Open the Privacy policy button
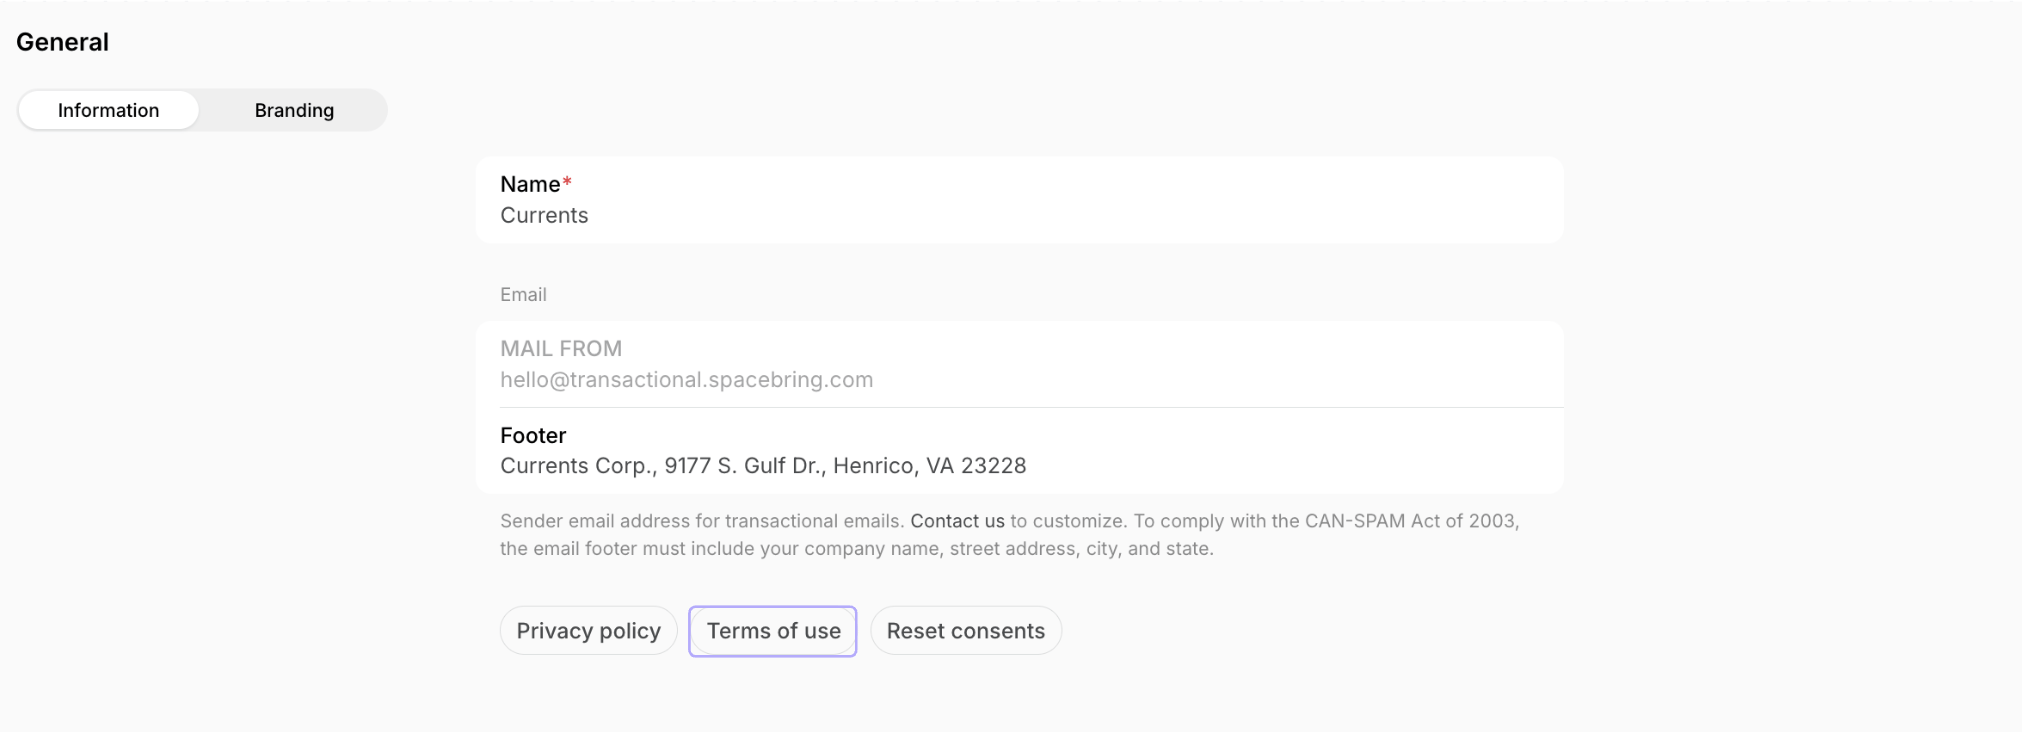 click(588, 631)
